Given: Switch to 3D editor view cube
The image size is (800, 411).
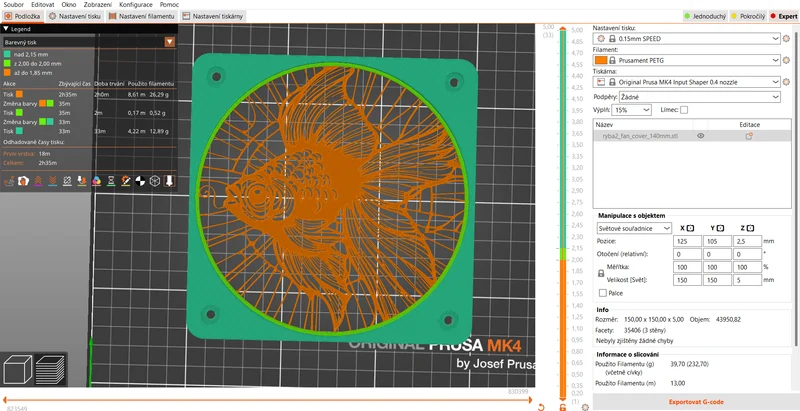Looking at the screenshot, I should point(18,369).
